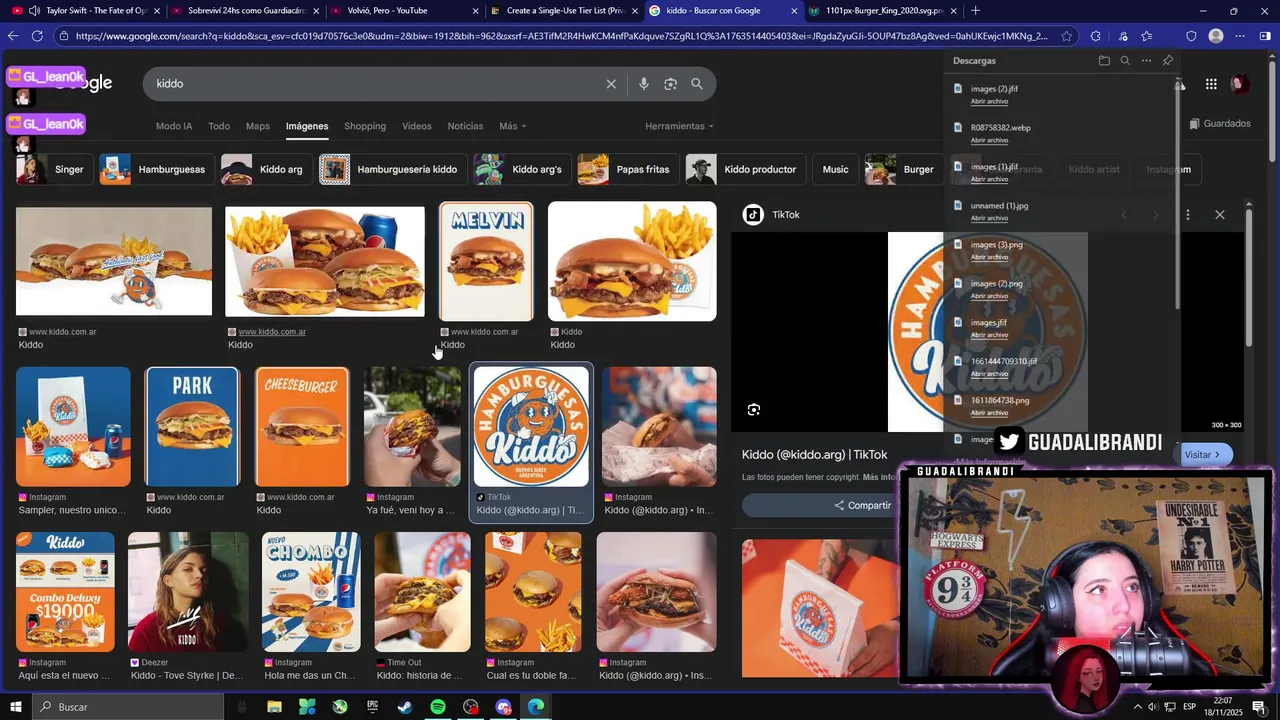The height and width of the screenshot is (720, 1280).
Task: Show hidden system tray icons
Action: pyautogui.click(x=1138, y=707)
